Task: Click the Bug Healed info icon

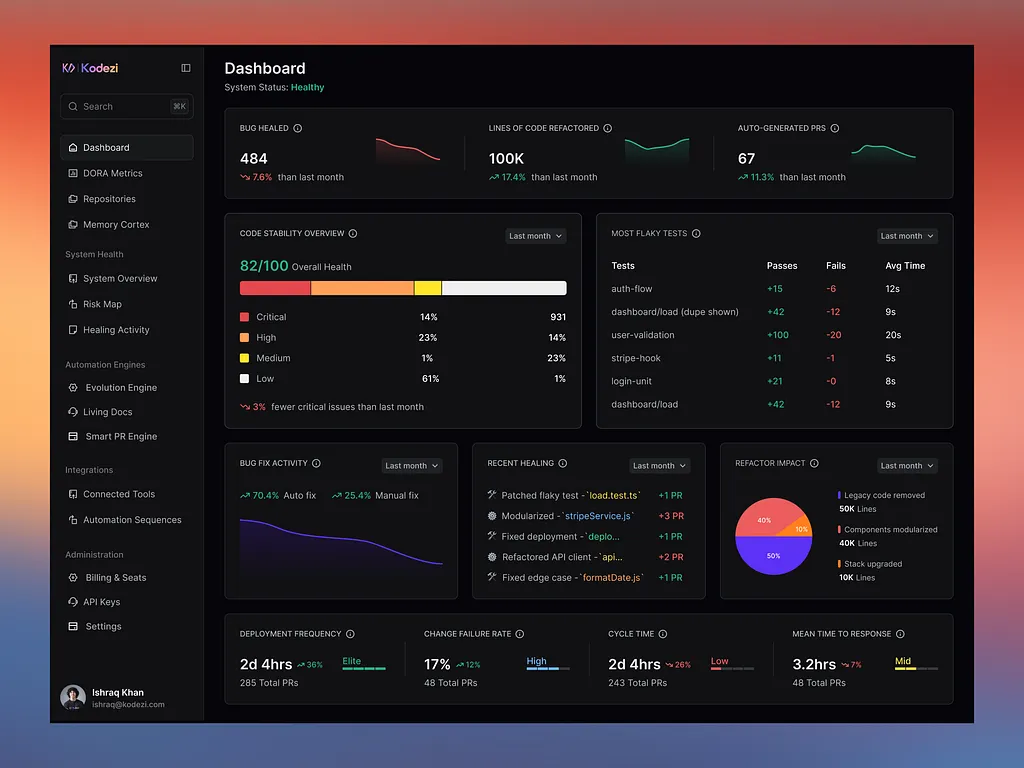Action: coord(298,128)
